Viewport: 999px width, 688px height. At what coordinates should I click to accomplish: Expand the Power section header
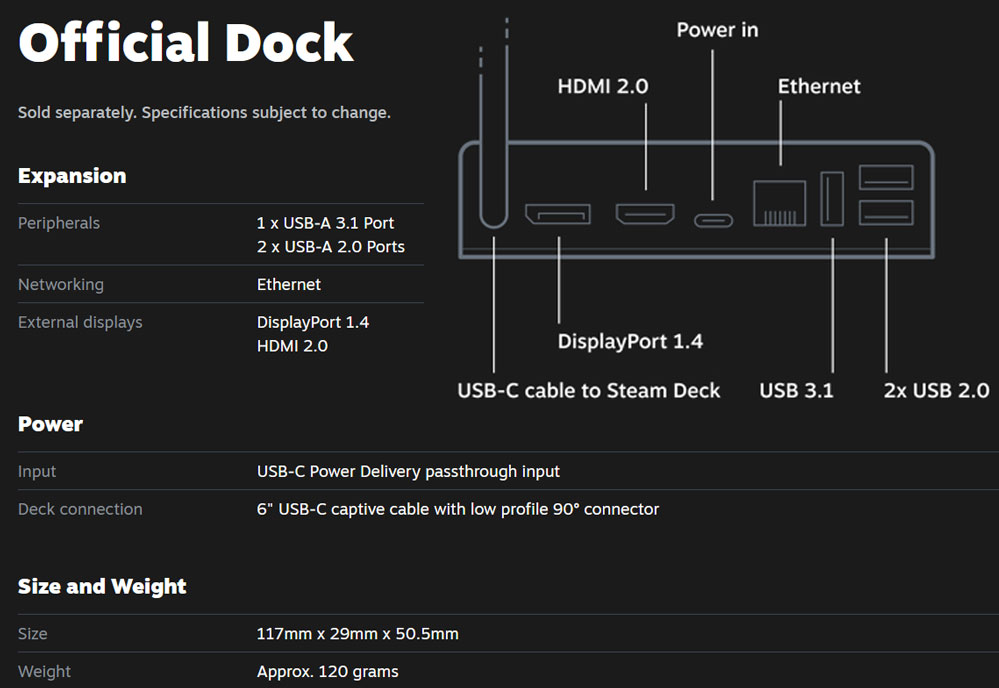(x=49, y=424)
